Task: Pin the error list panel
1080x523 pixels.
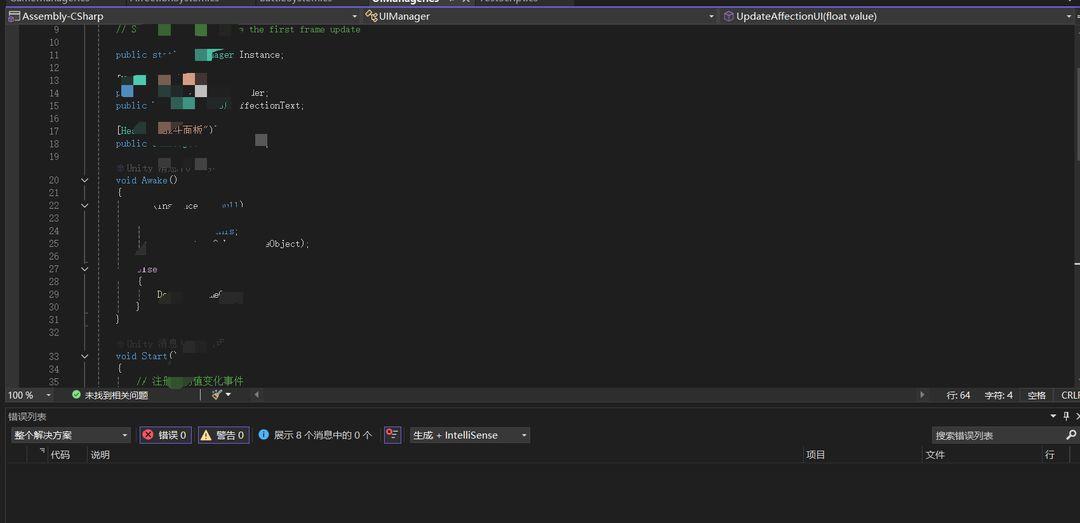Action: 1064,416
